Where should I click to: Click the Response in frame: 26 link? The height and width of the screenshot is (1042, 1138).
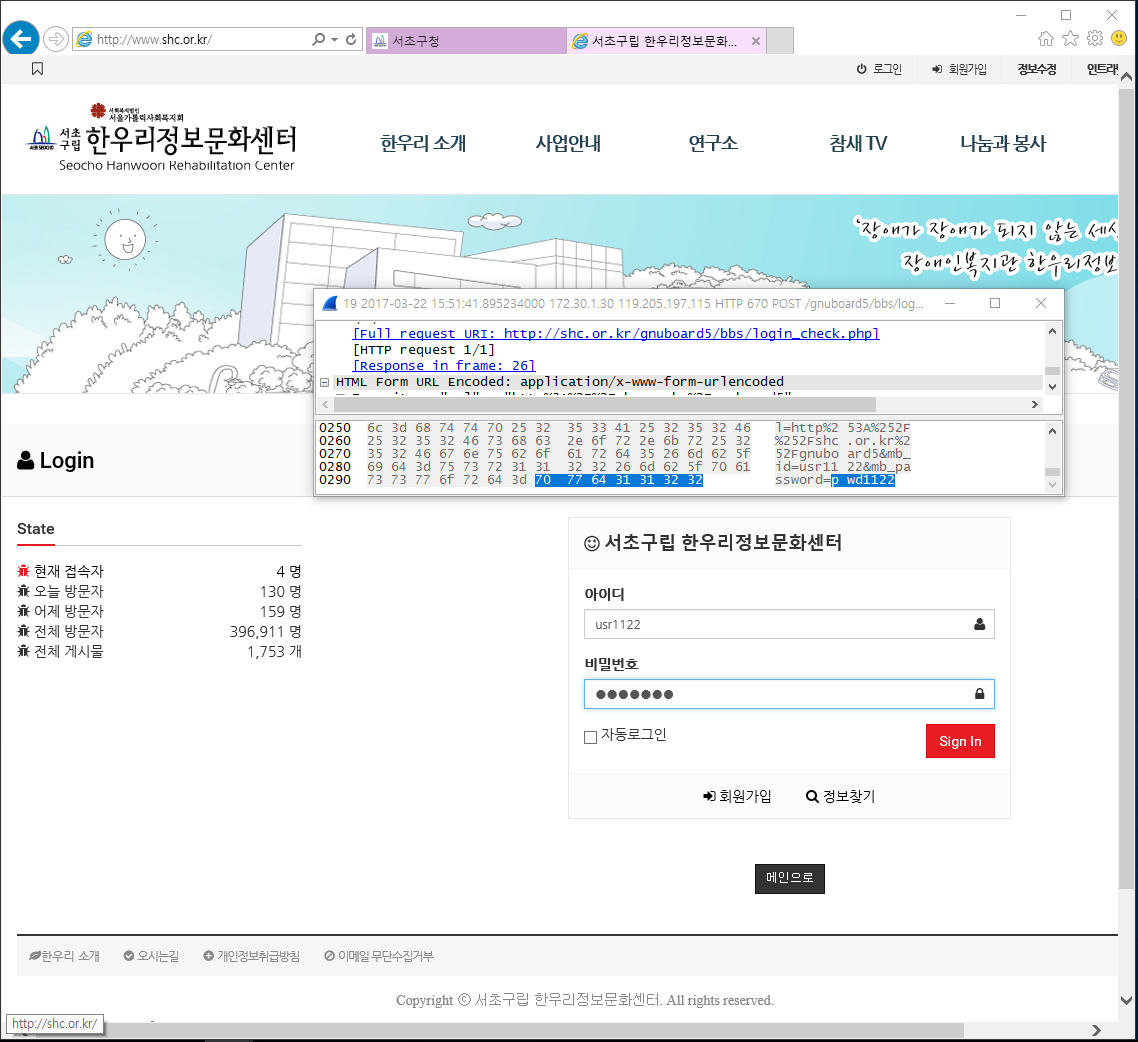tap(444, 366)
